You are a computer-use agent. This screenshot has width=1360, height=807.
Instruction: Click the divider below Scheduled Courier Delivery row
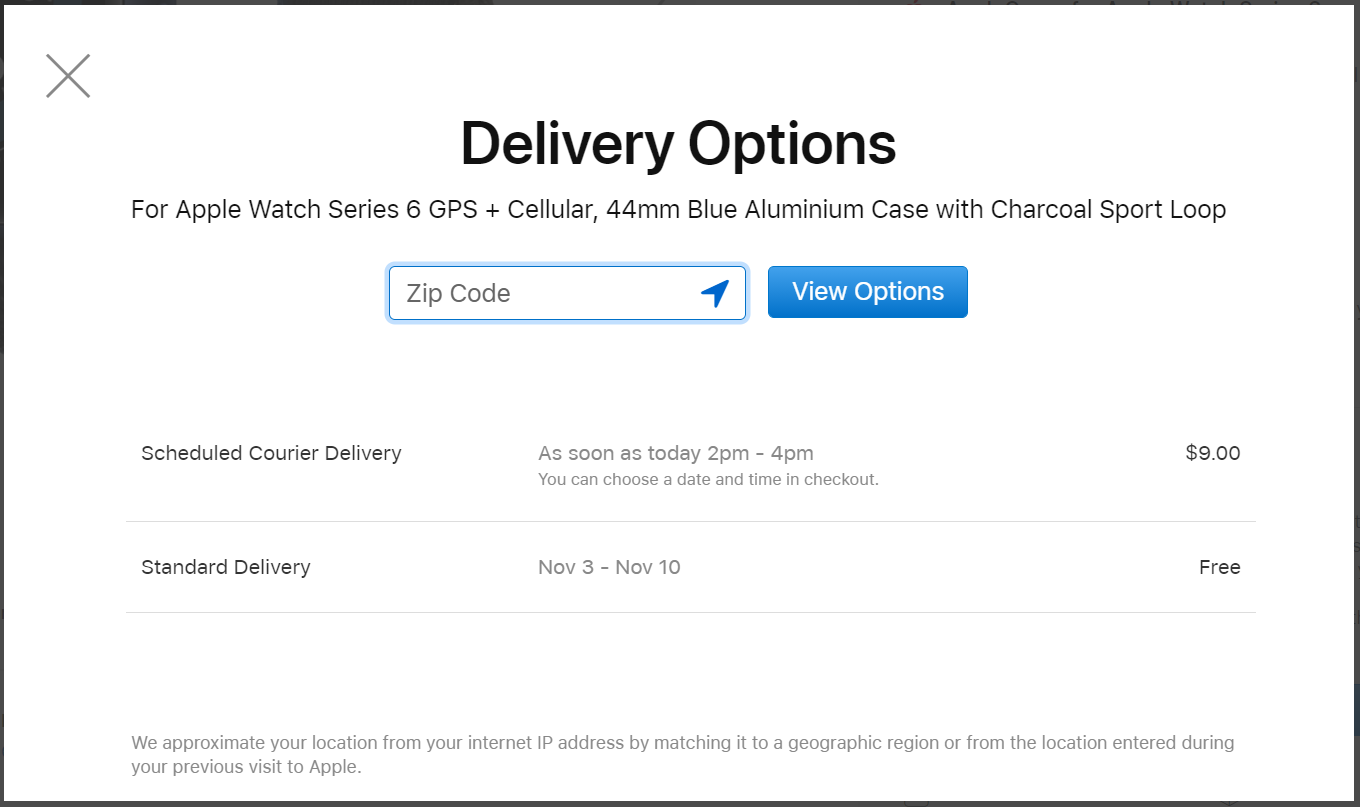[691, 521]
